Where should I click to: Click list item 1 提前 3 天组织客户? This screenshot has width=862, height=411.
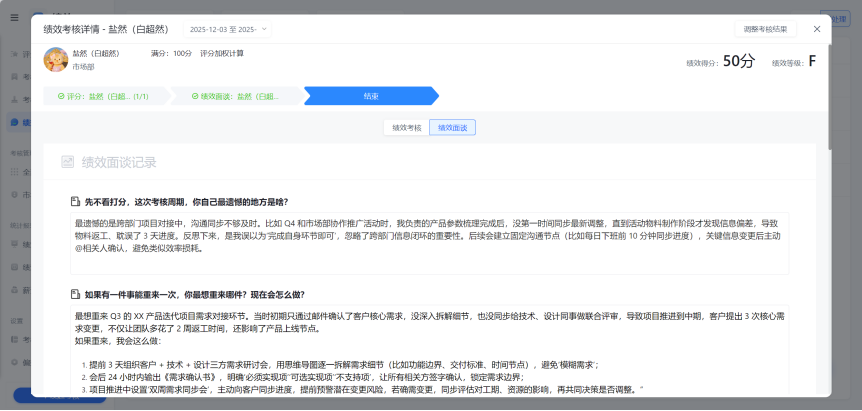click(344, 365)
